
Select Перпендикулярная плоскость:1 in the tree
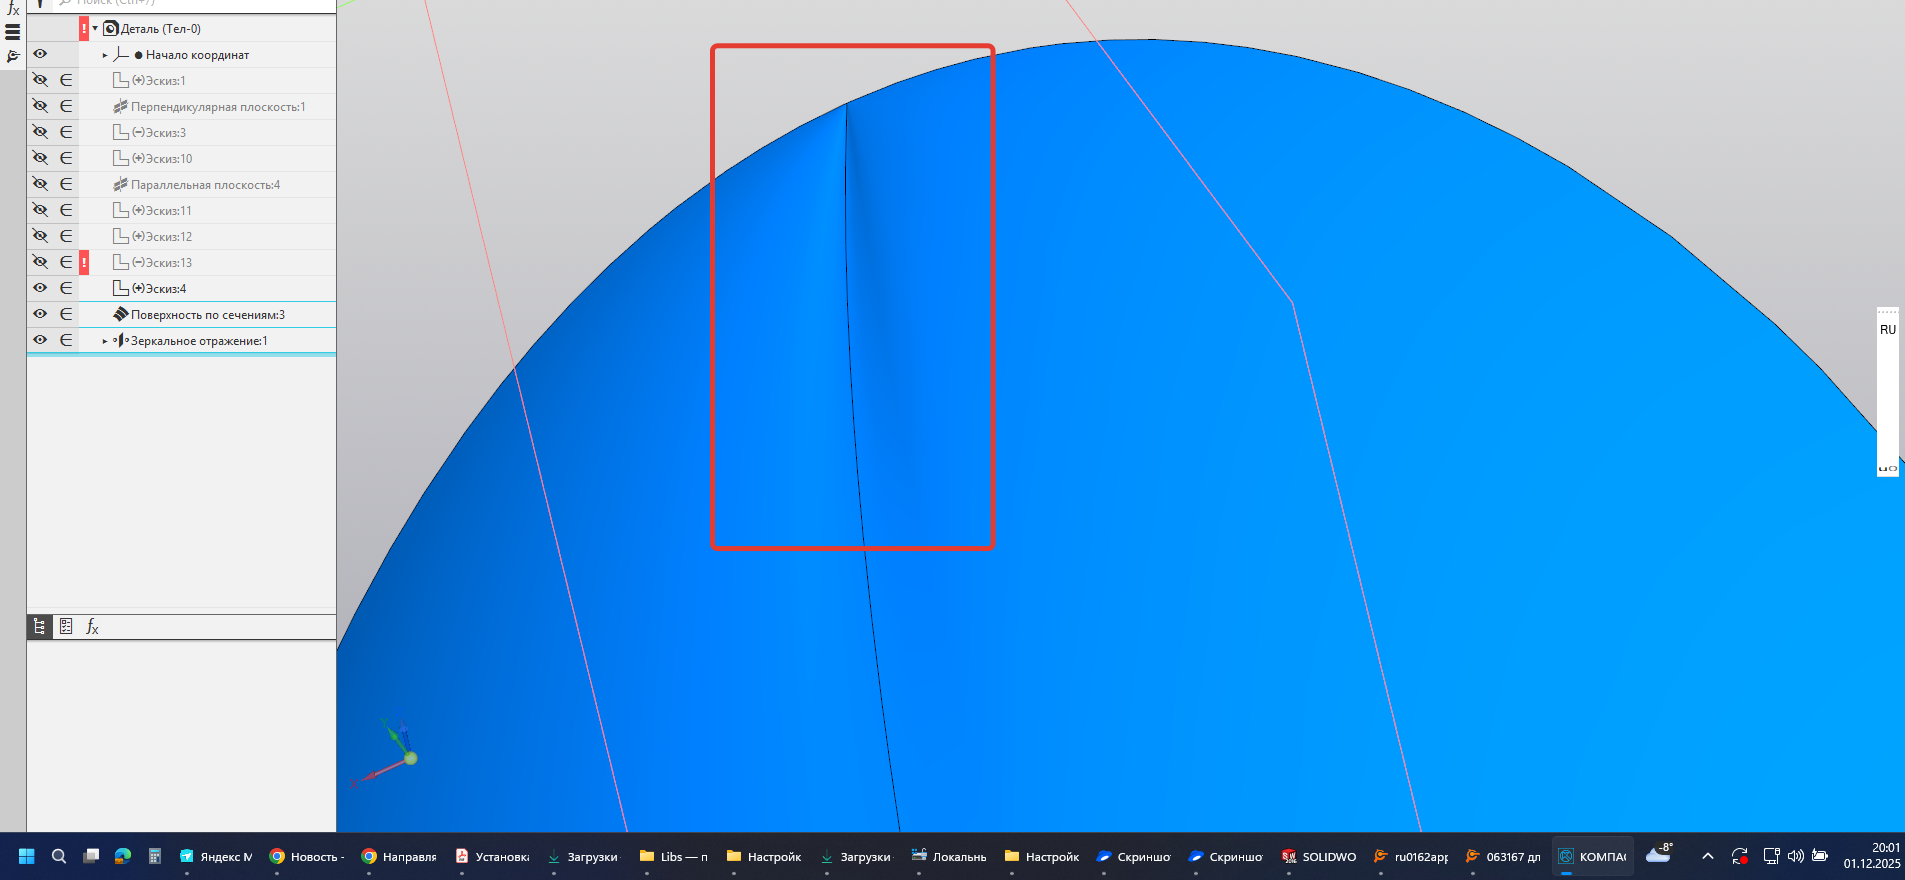pyautogui.click(x=217, y=106)
